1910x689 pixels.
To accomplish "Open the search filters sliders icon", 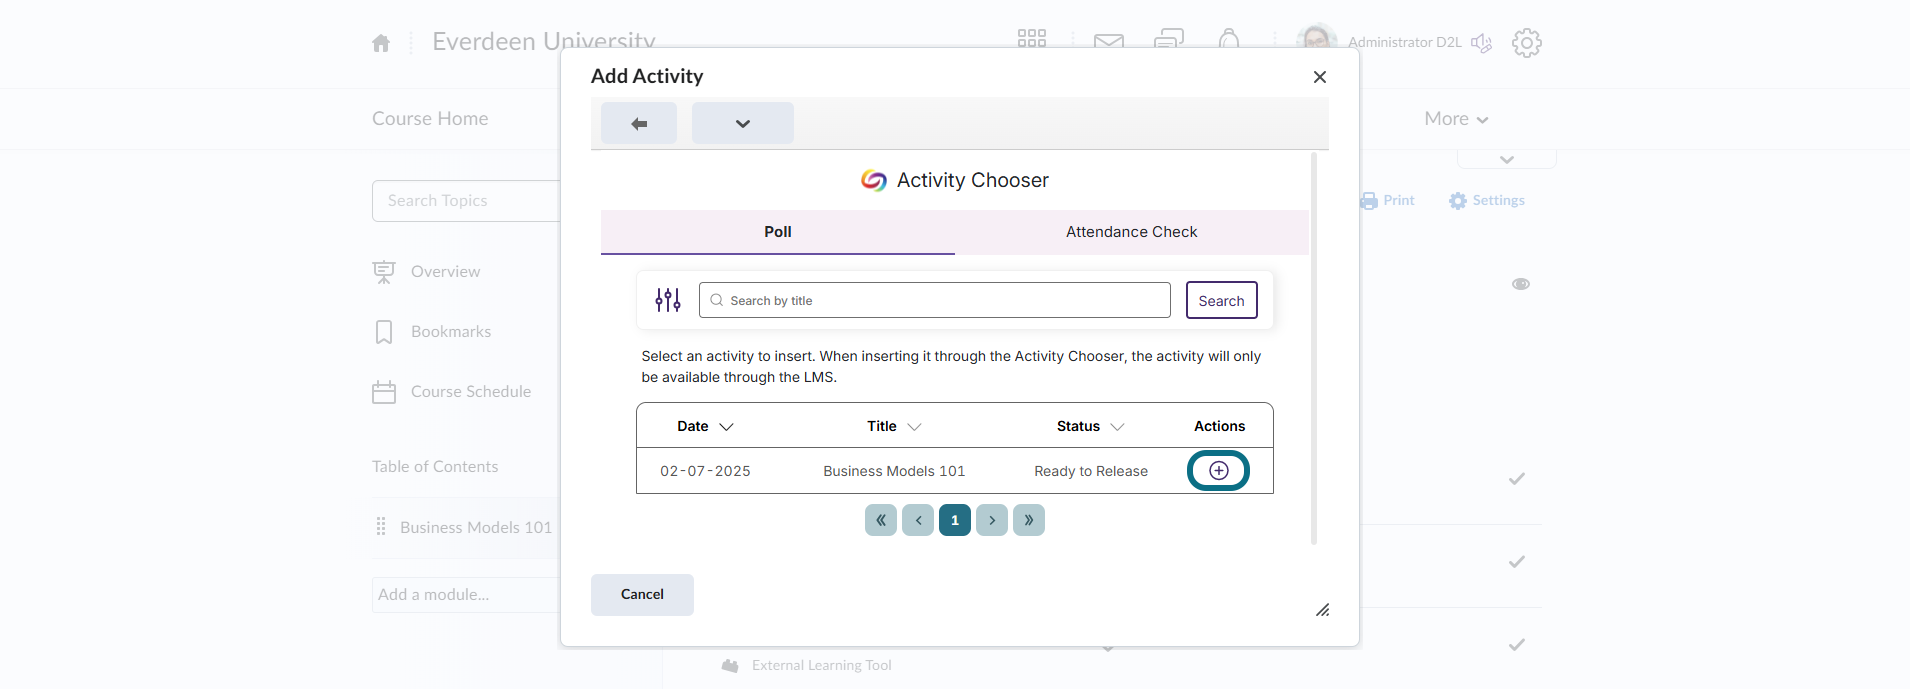I will [x=668, y=300].
